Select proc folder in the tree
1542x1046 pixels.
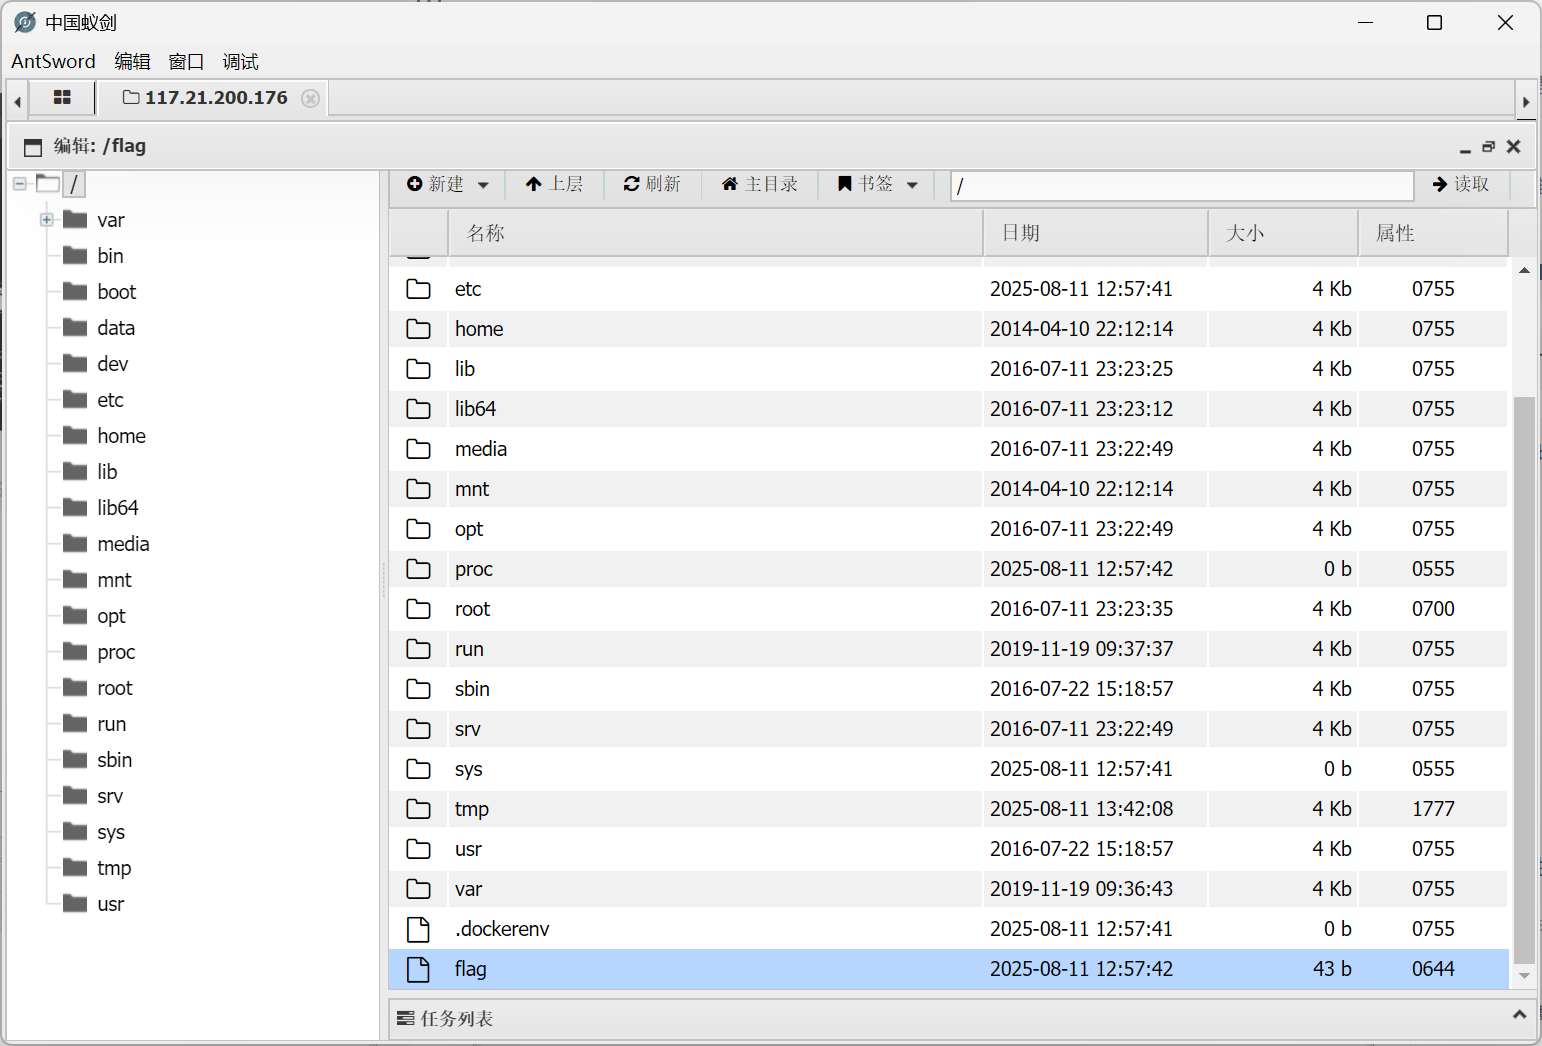click(116, 652)
